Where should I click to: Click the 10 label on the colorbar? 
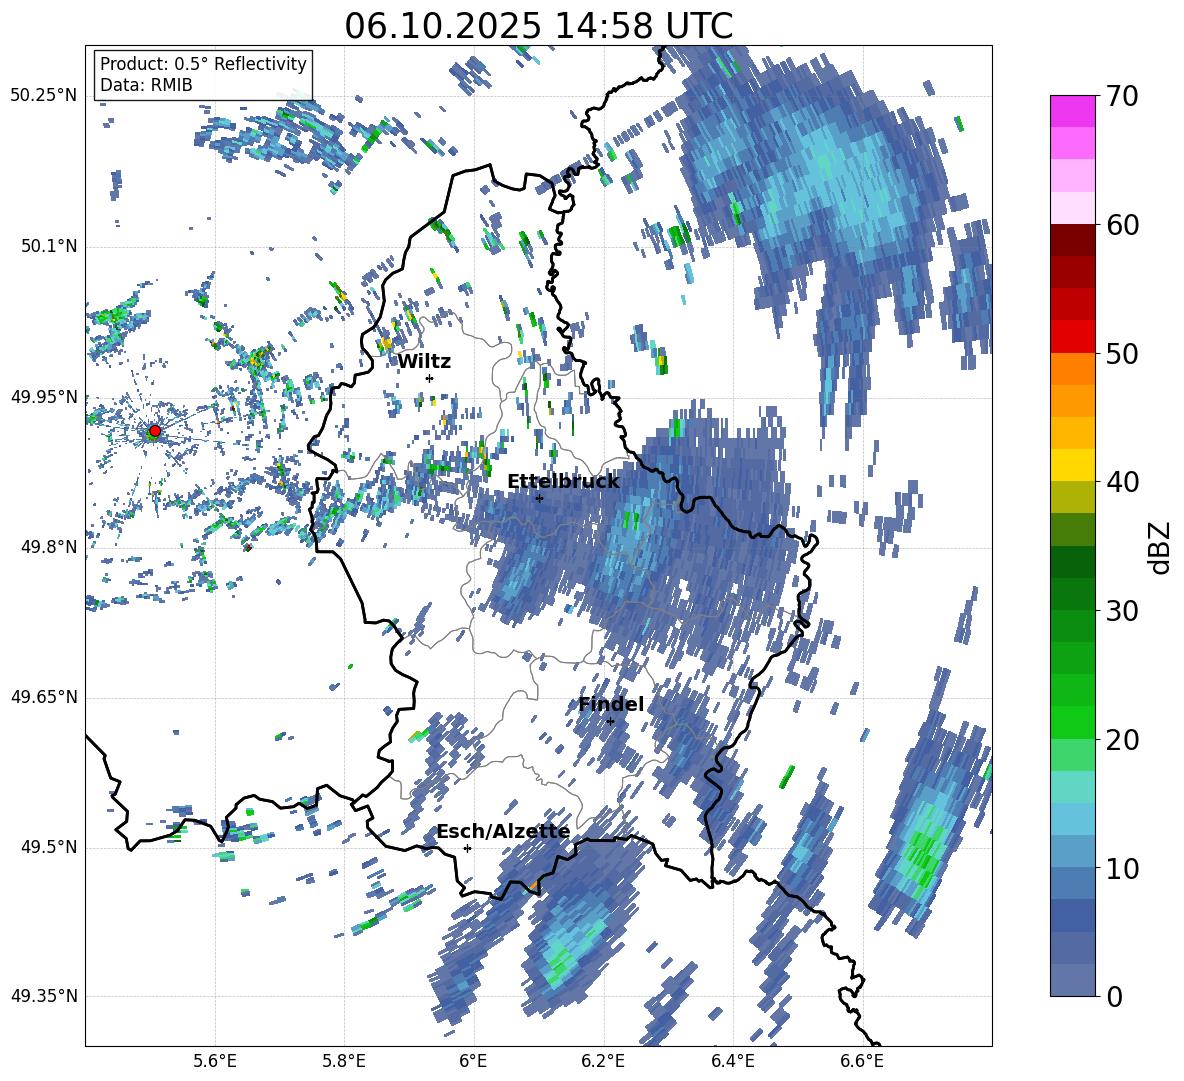tap(1122, 868)
